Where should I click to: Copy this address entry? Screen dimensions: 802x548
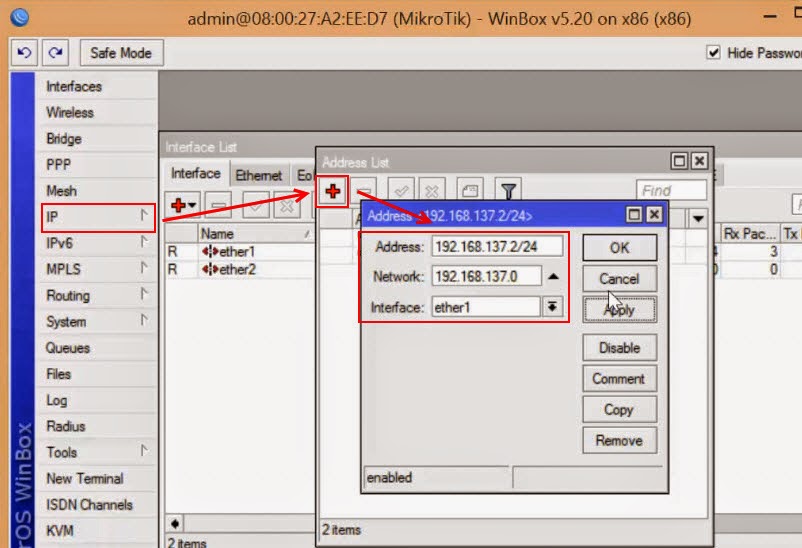coord(619,409)
